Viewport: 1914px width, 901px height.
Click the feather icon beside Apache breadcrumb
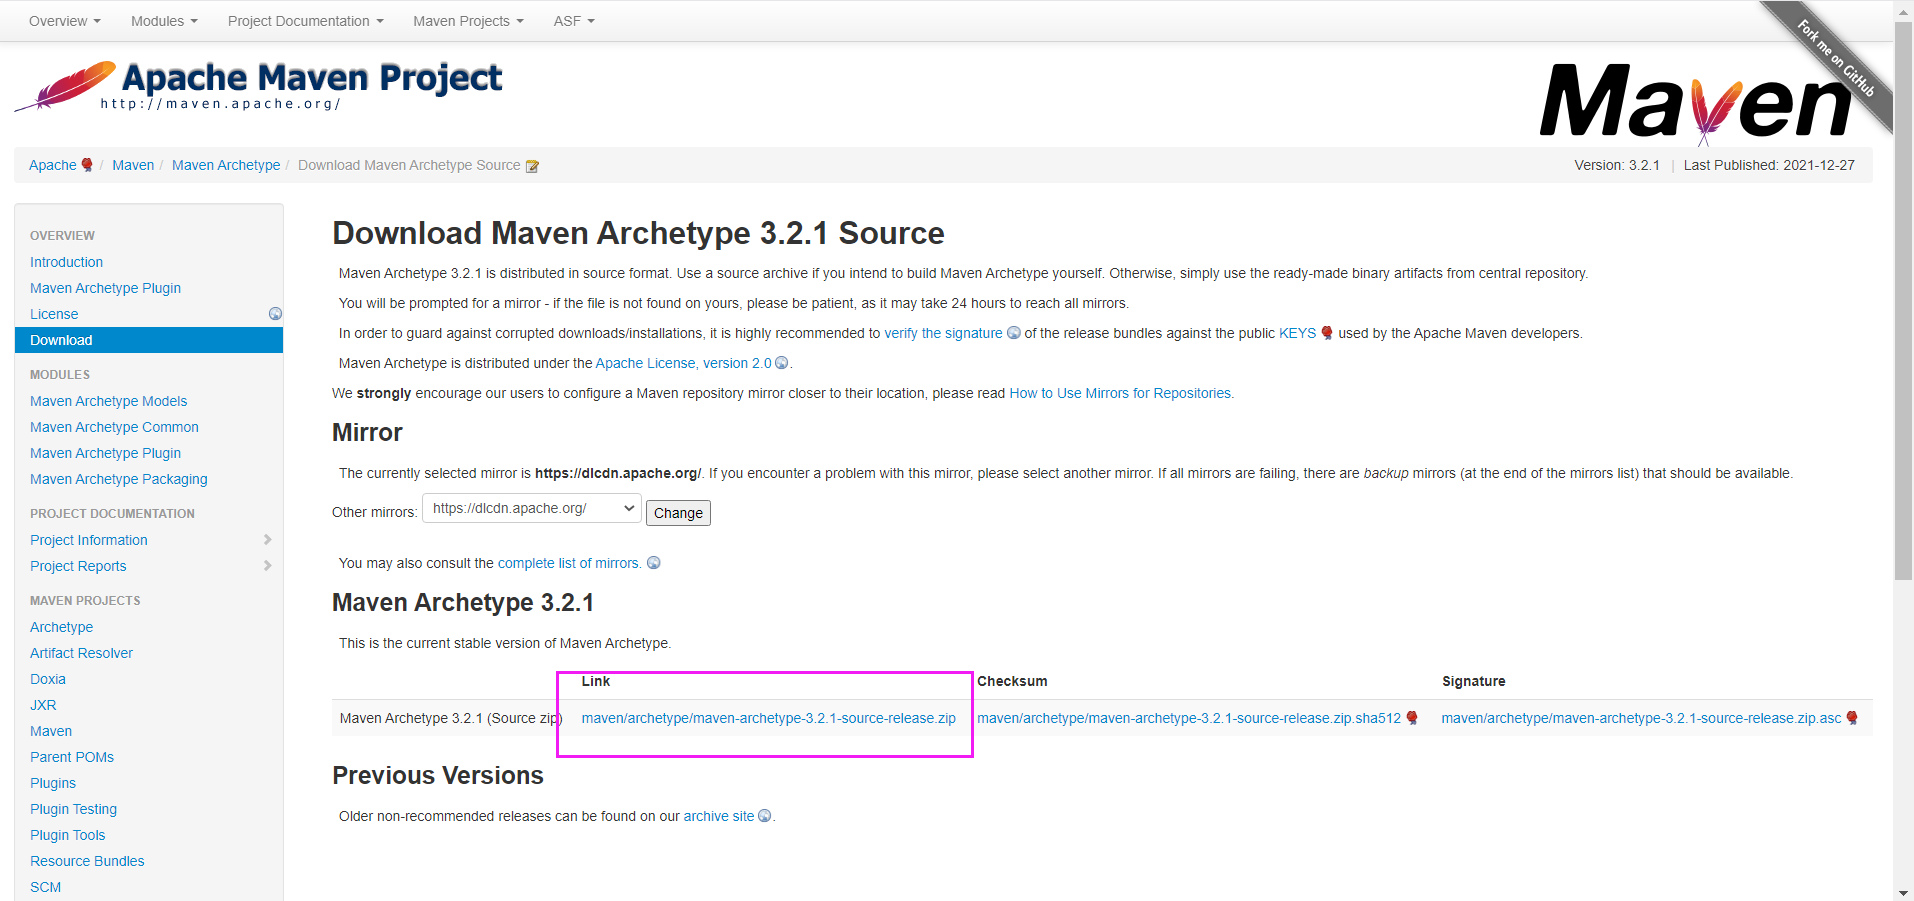tap(87, 165)
